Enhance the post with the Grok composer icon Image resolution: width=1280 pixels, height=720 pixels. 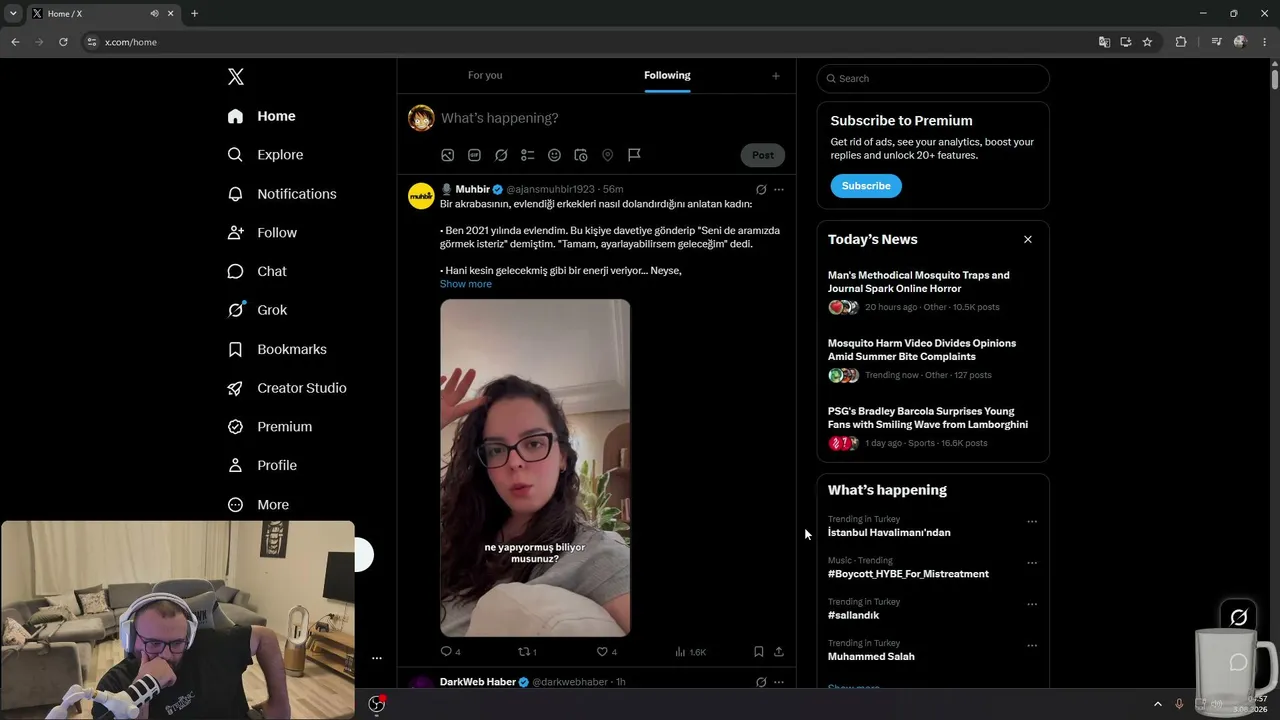coord(501,155)
